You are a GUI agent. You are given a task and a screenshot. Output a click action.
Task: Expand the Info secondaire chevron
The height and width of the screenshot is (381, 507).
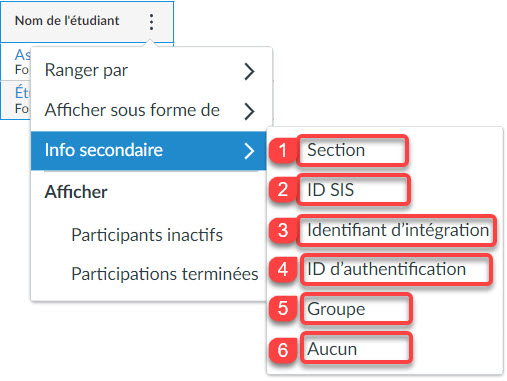(249, 151)
